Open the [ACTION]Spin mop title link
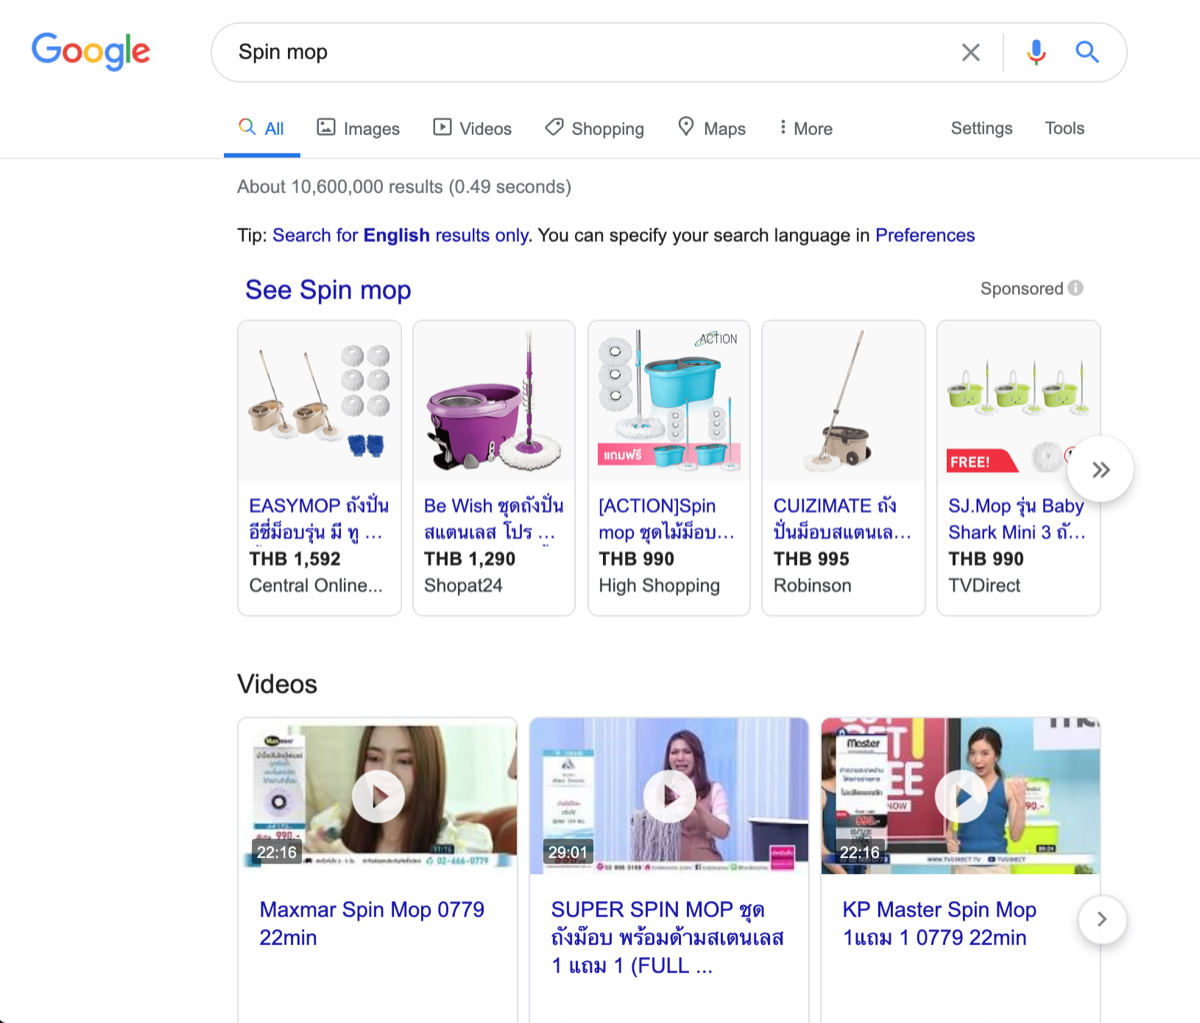This screenshot has height=1023, width=1200. click(x=667, y=519)
